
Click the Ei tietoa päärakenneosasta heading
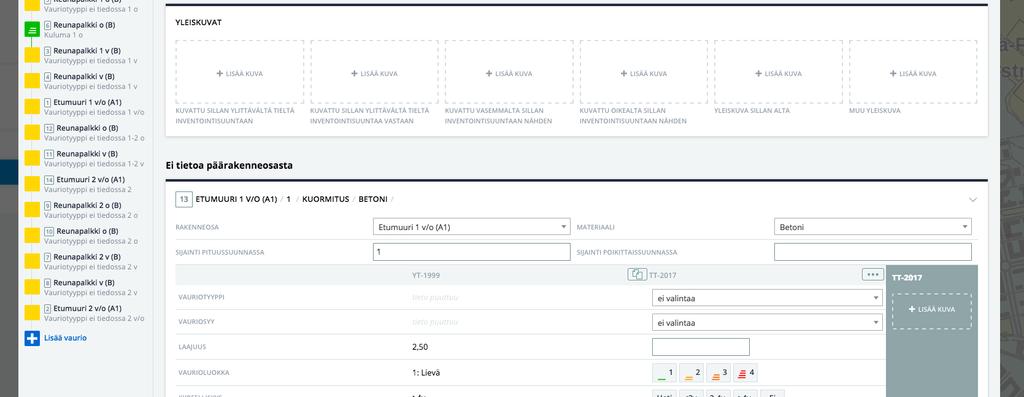point(229,166)
